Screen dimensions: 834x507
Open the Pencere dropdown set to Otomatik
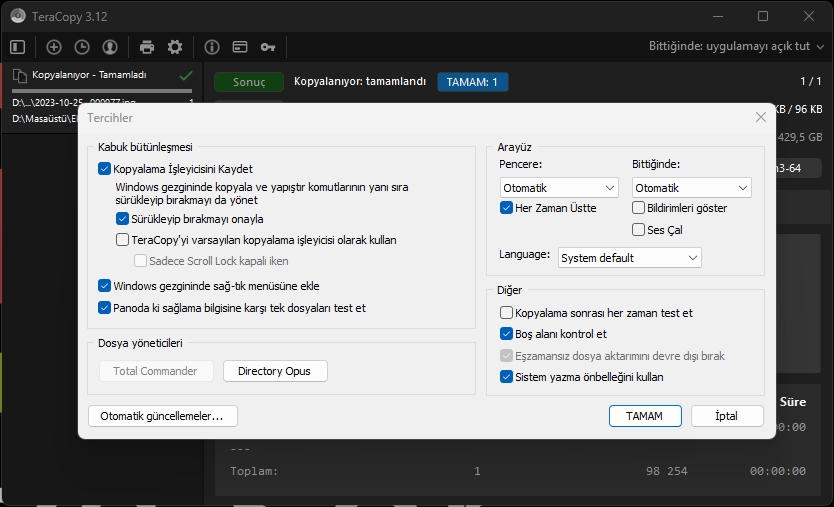click(559, 188)
